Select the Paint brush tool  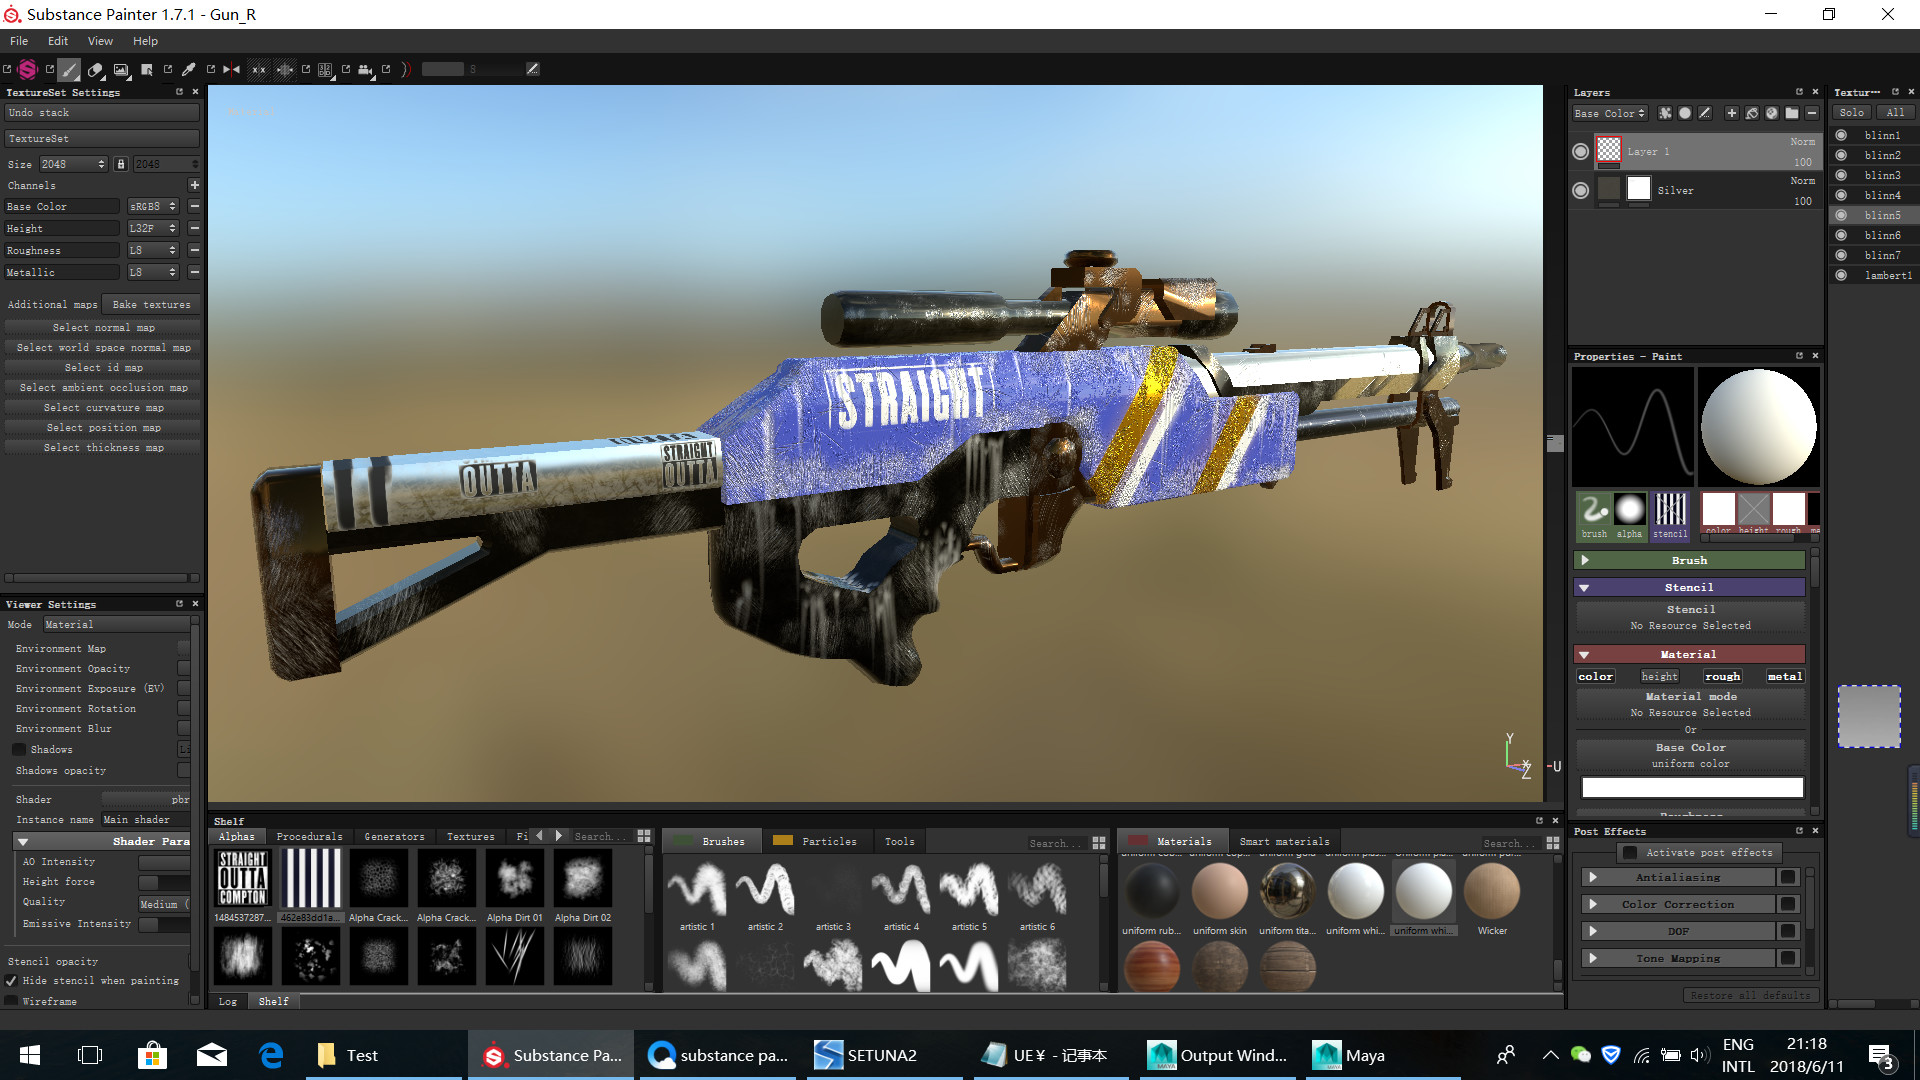68,70
